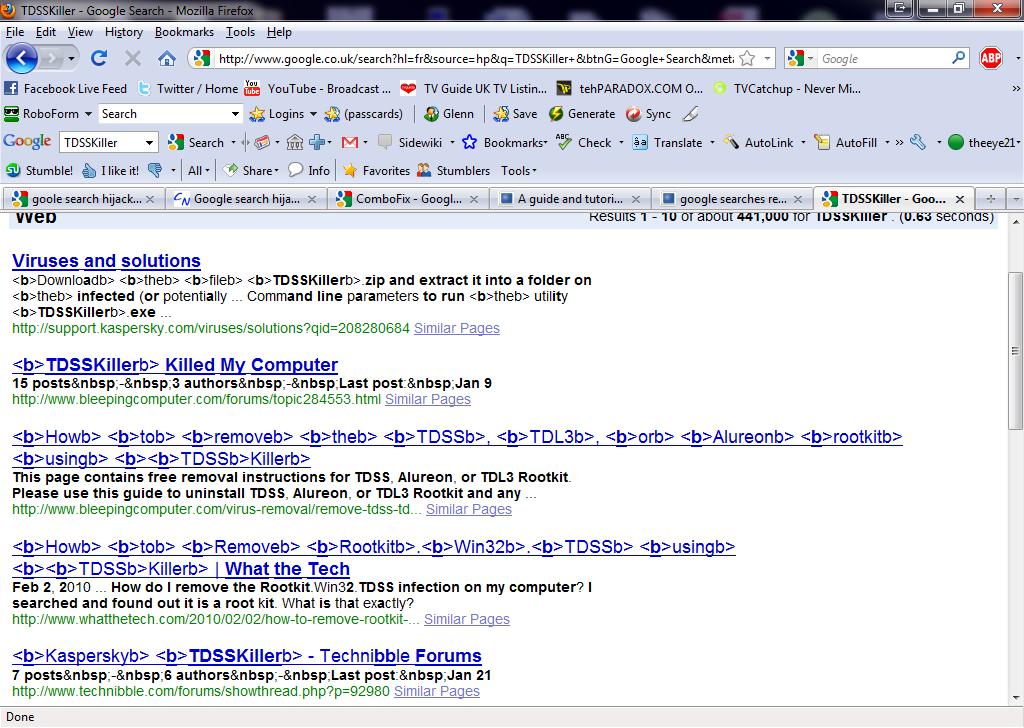Open TV Guide UK TV Listings bookmark
The width and height of the screenshot is (1024, 728).
(473, 88)
